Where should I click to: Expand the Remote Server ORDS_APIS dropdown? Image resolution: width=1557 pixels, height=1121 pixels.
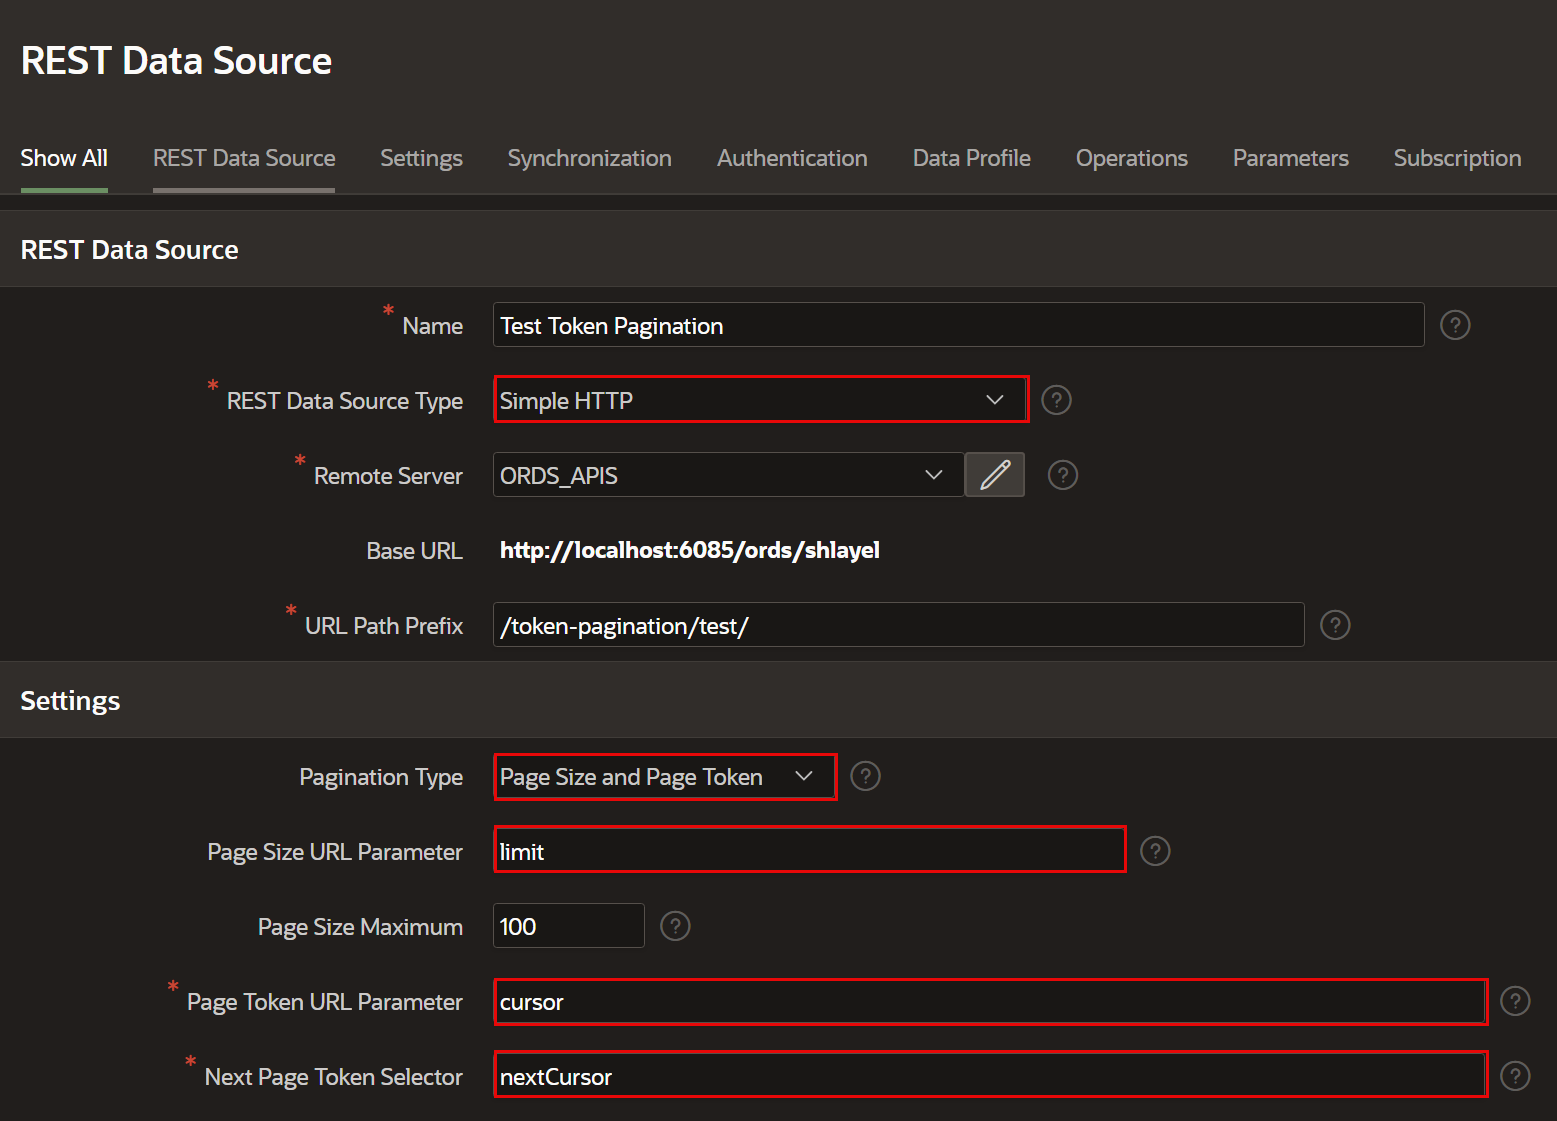pyautogui.click(x=727, y=475)
